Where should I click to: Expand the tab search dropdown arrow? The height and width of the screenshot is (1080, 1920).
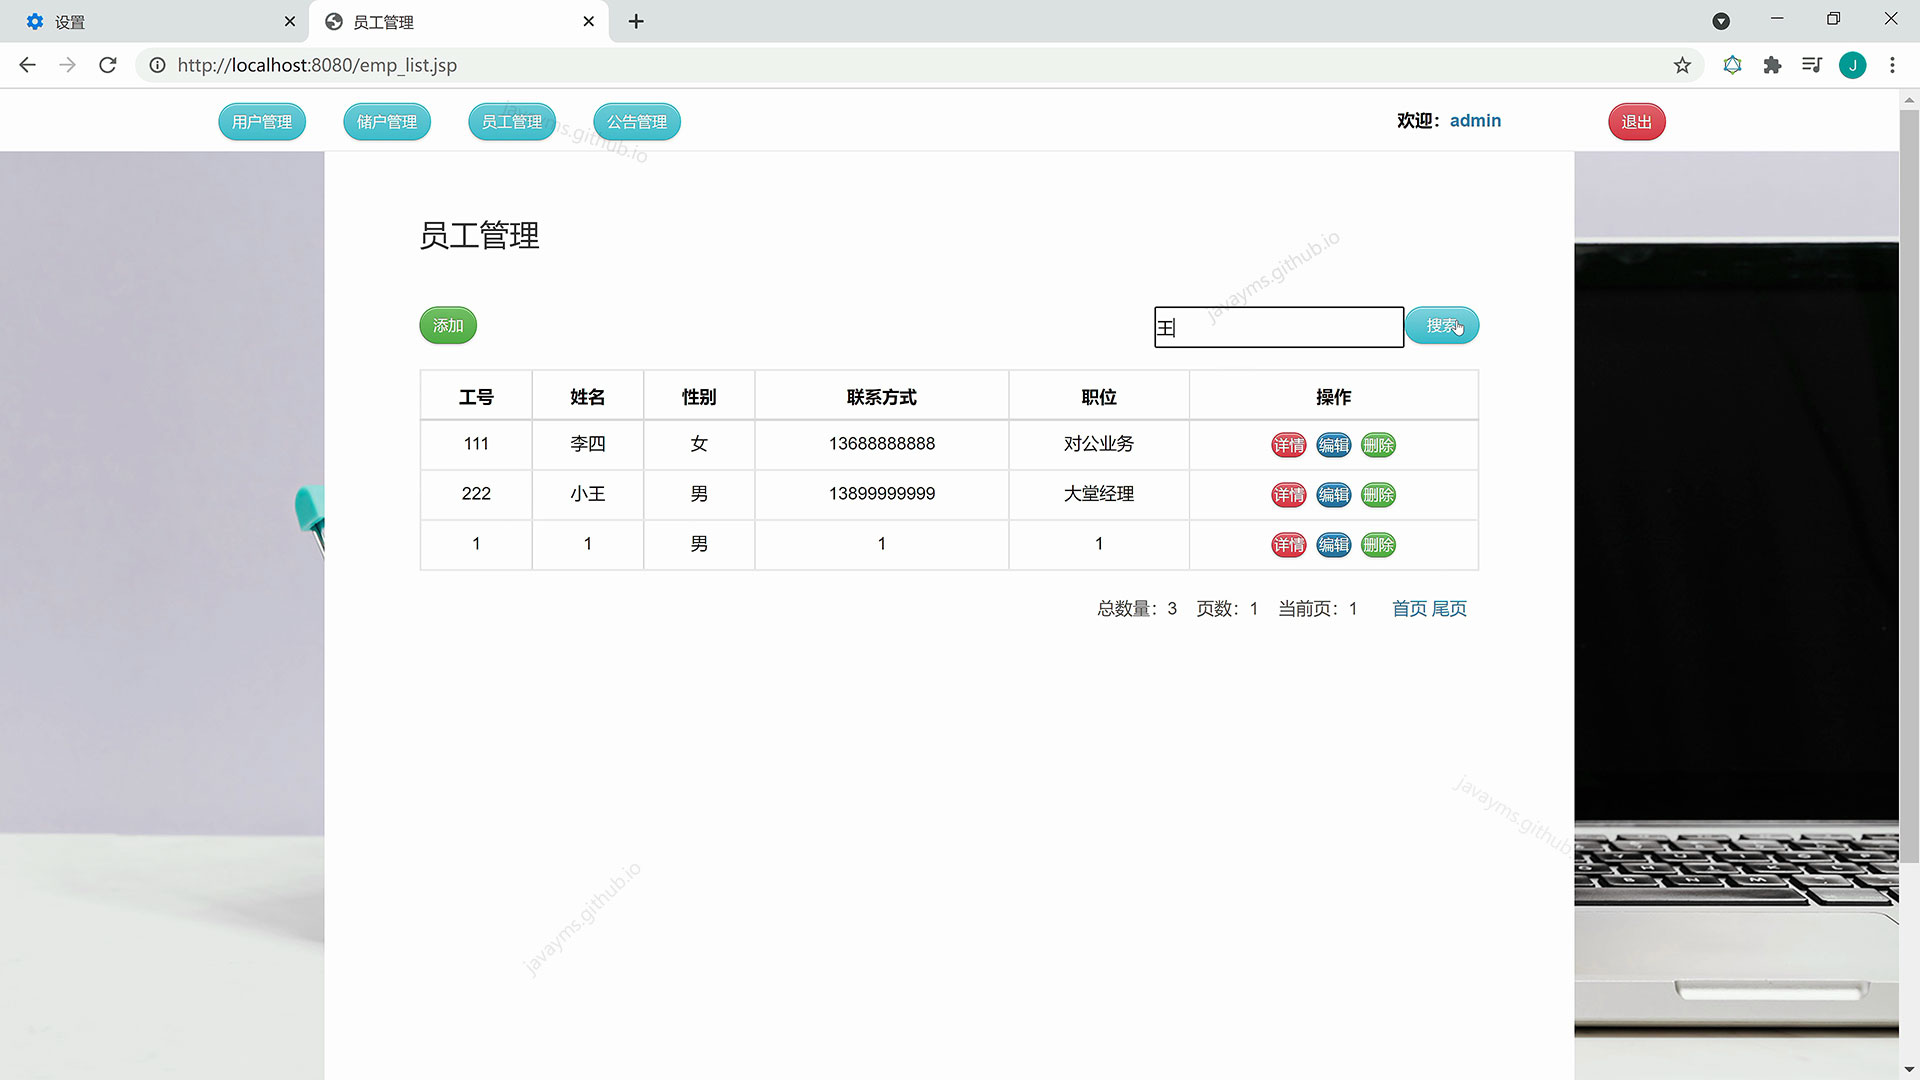click(1721, 21)
